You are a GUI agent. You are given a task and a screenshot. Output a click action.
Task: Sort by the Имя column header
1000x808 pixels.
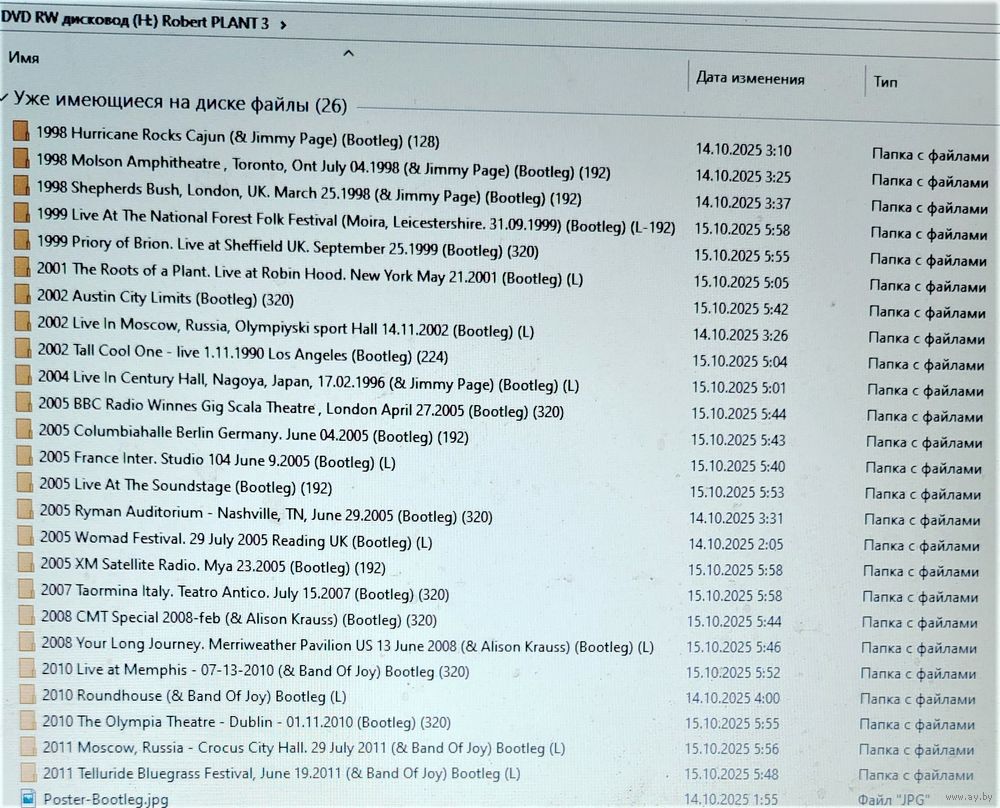click(x=24, y=58)
